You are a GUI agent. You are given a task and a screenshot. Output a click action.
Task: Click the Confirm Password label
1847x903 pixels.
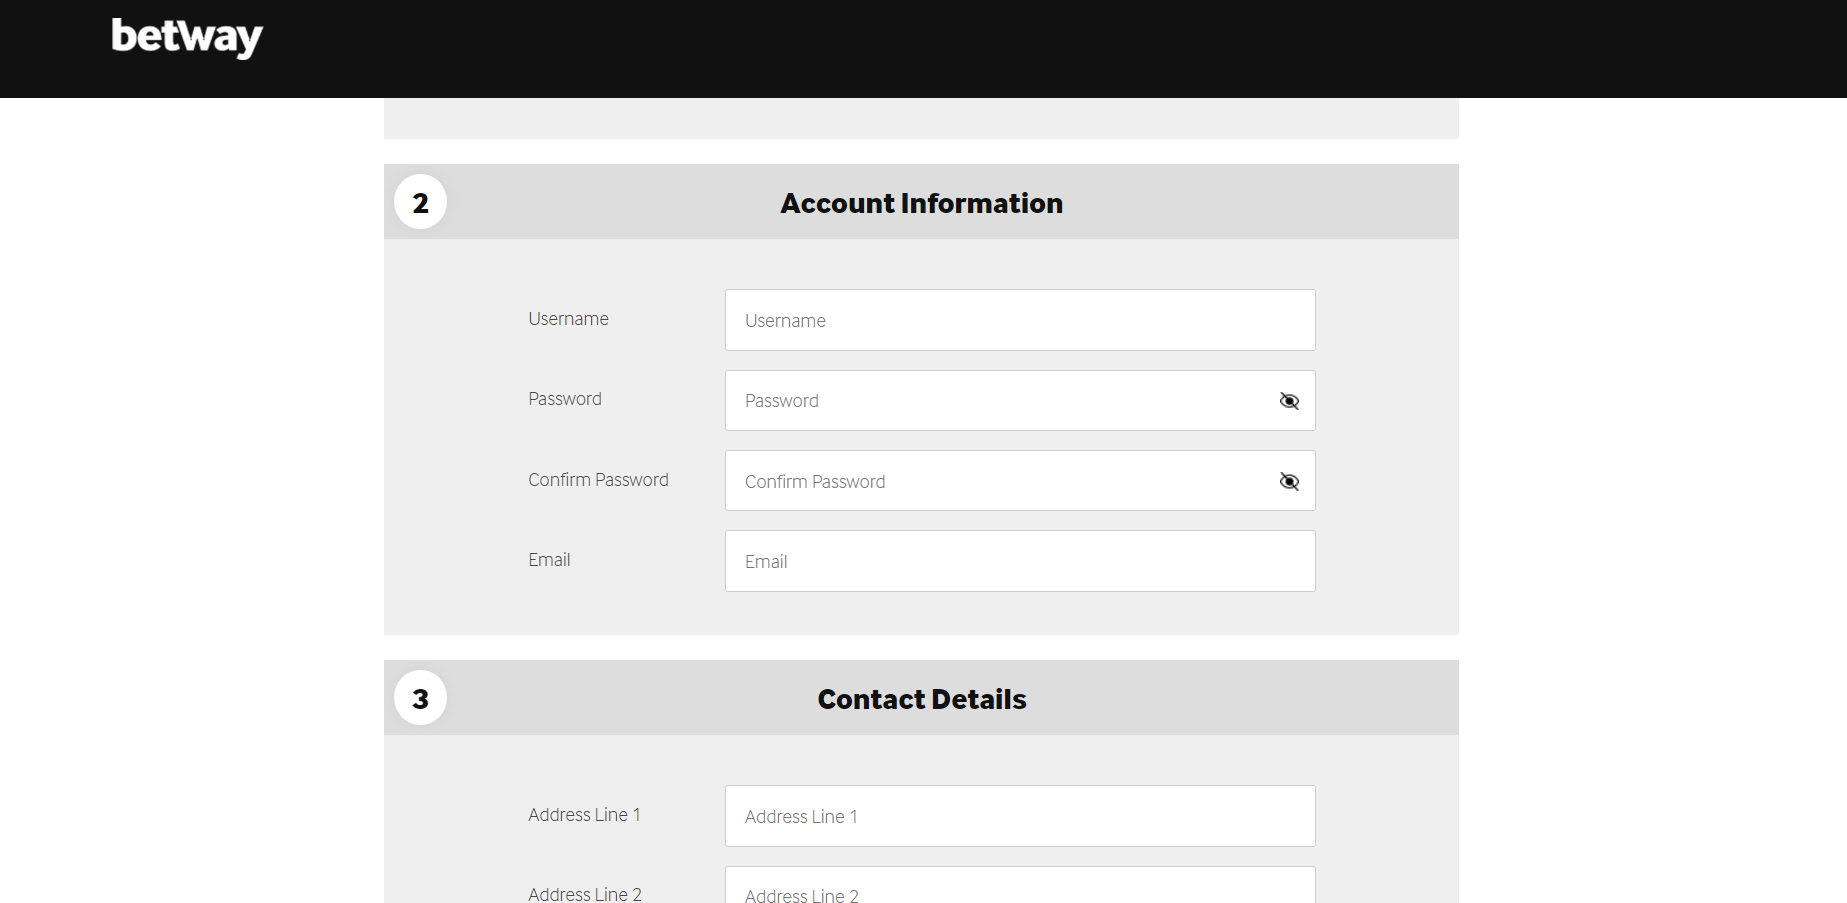pos(598,479)
